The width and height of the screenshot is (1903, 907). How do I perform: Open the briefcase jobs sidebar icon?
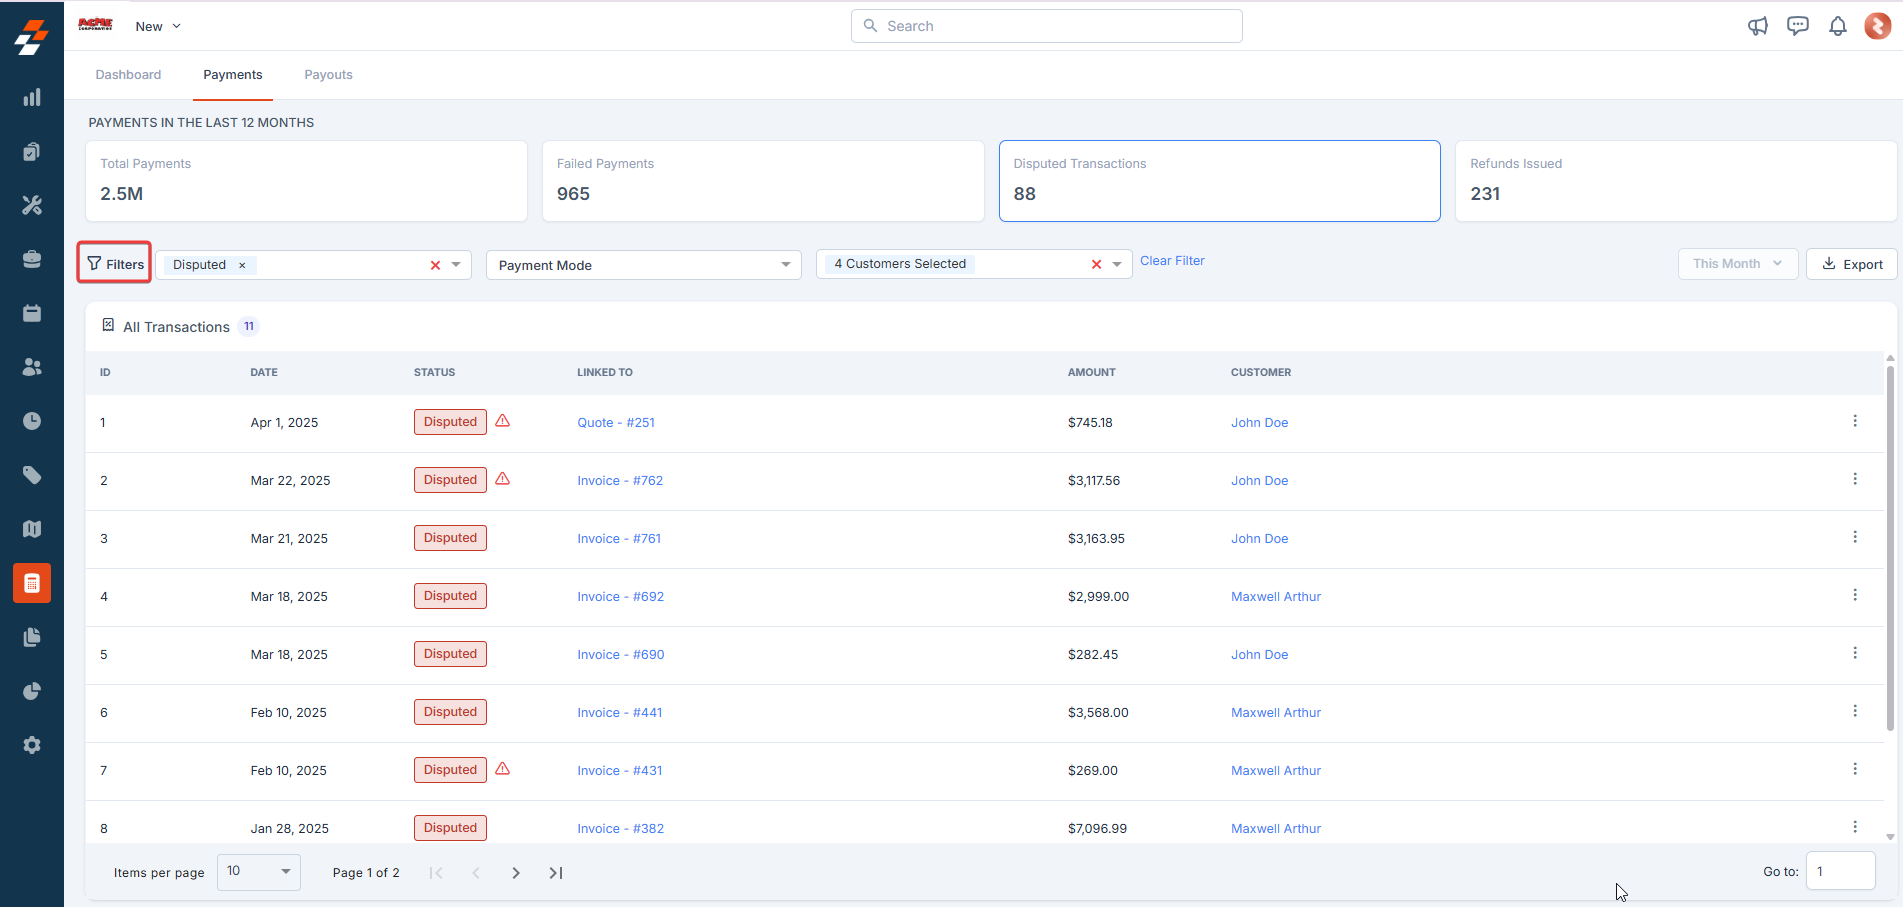pyautogui.click(x=32, y=259)
